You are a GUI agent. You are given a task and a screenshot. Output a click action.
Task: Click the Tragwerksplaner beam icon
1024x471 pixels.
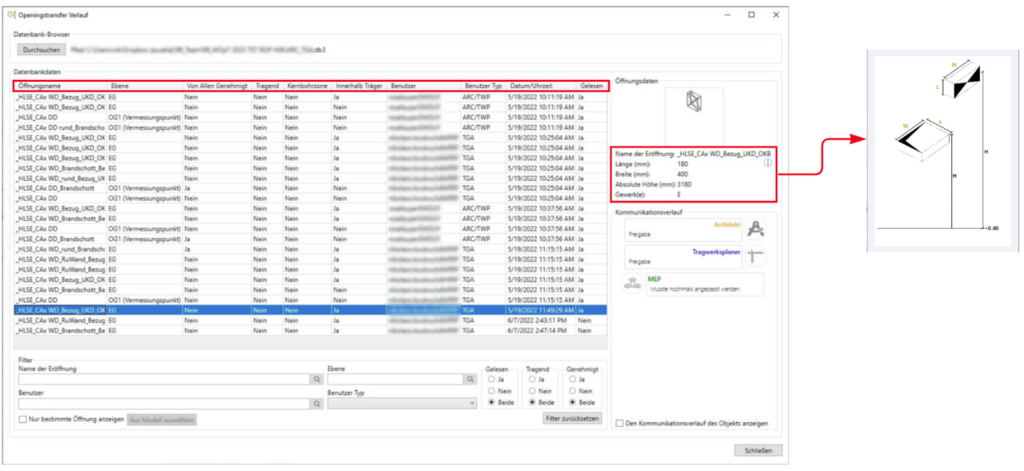coord(756,257)
